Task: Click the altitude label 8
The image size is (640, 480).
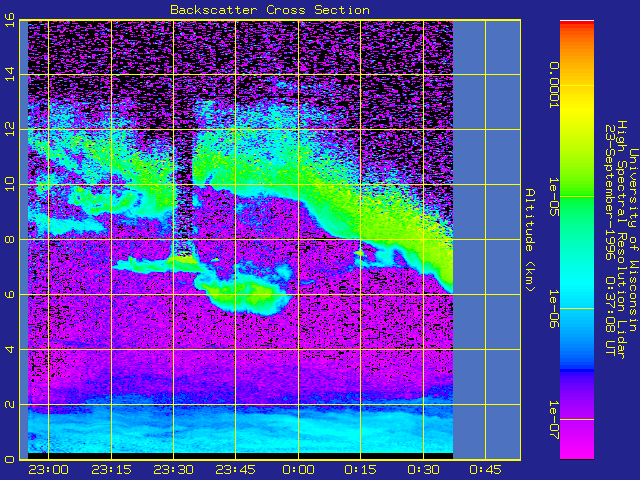Action: 10,240
